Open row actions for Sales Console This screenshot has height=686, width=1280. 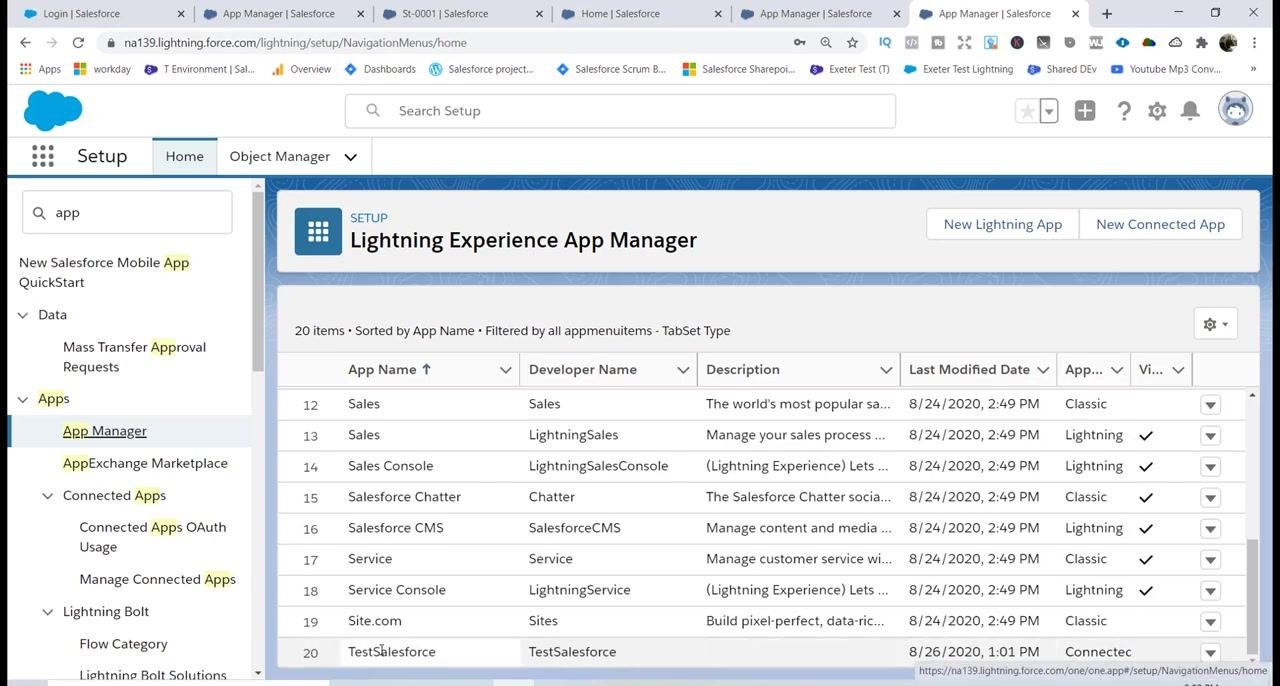[x=1210, y=467]
